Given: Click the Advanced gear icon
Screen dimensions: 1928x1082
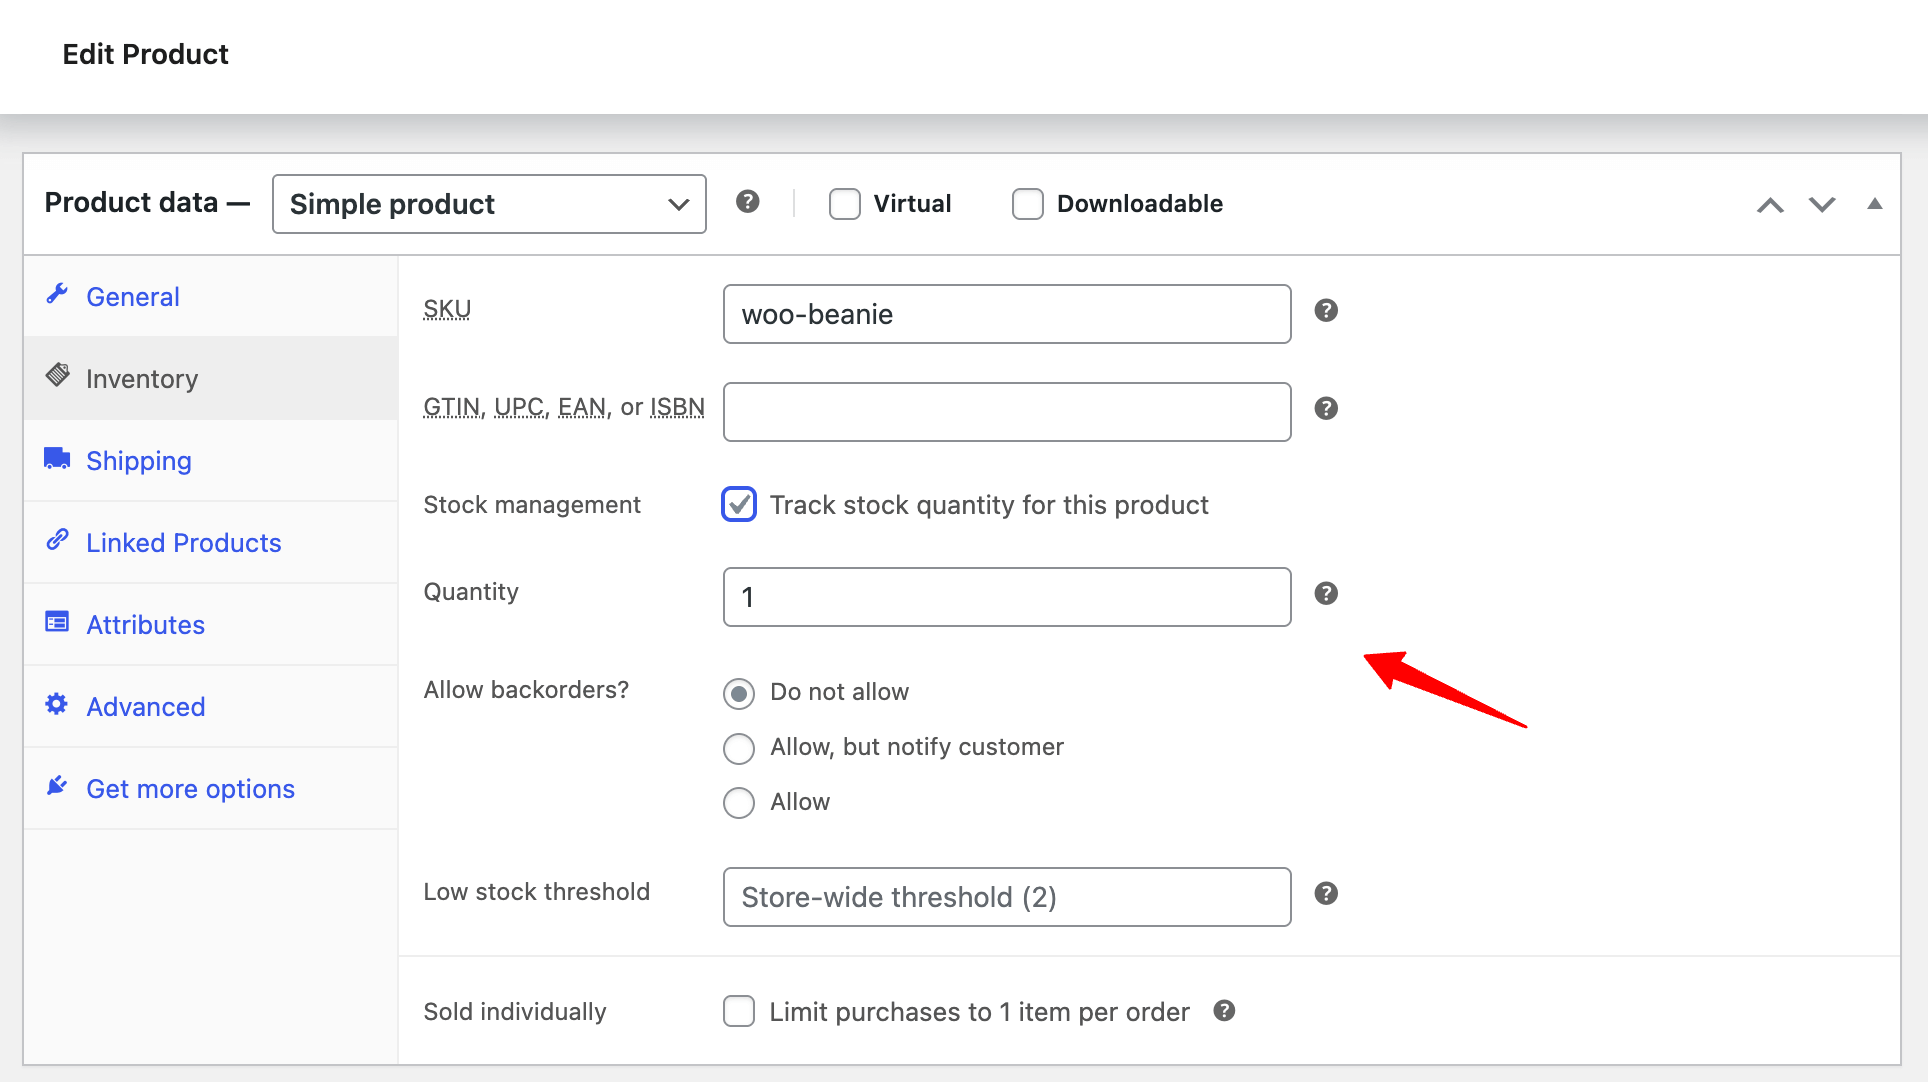Looking at the screenshot, I should pos(57,704).
